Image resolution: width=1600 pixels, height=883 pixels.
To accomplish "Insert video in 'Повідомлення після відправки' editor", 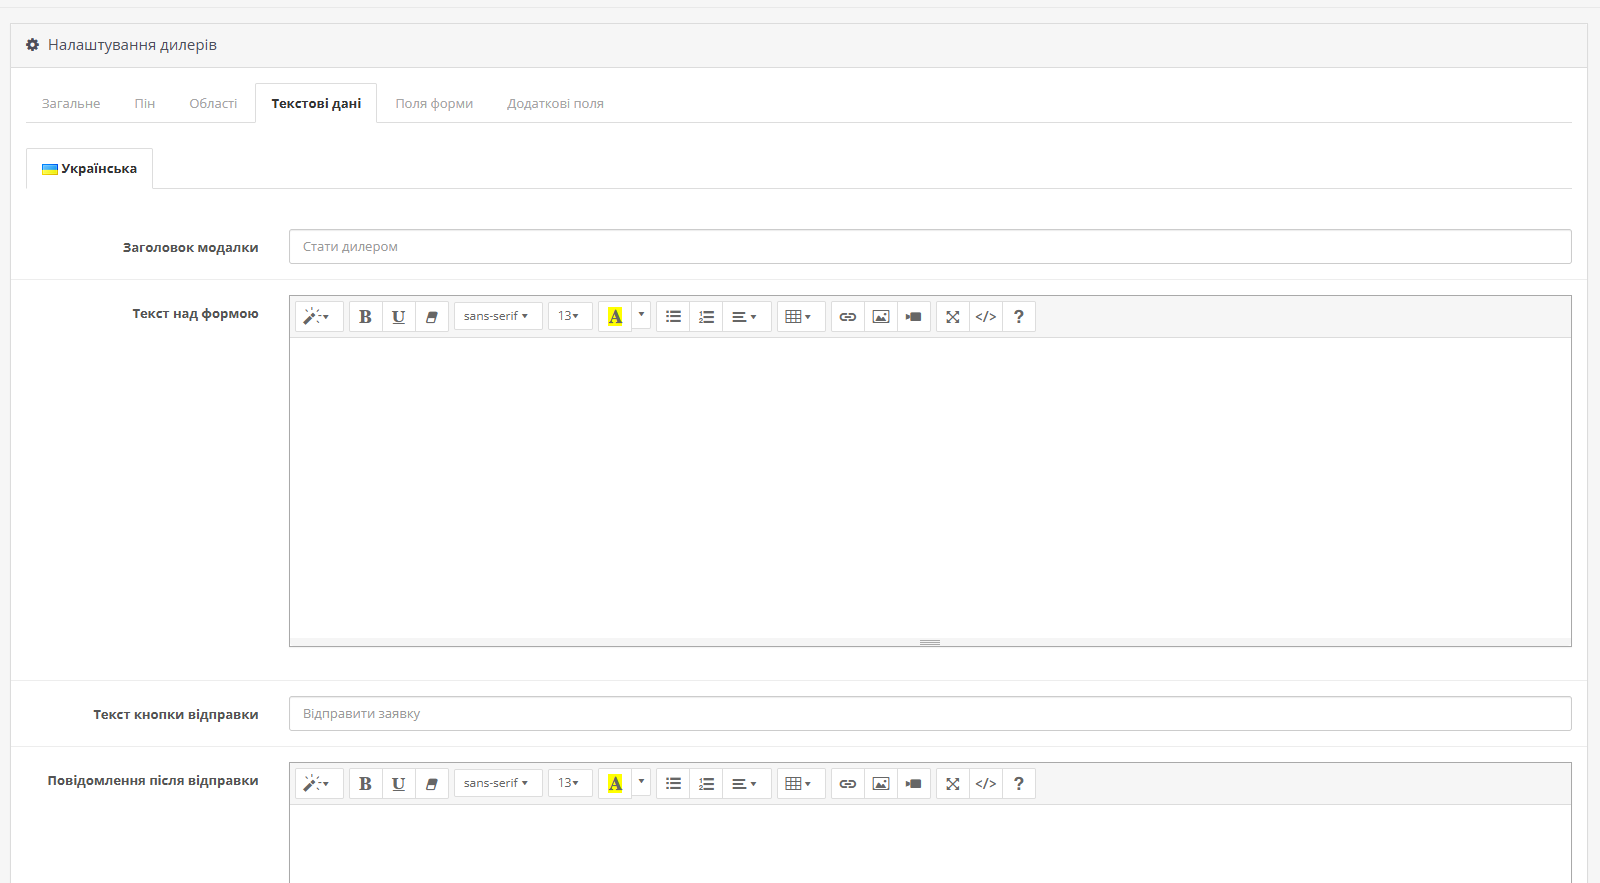I will coord(914,784).
